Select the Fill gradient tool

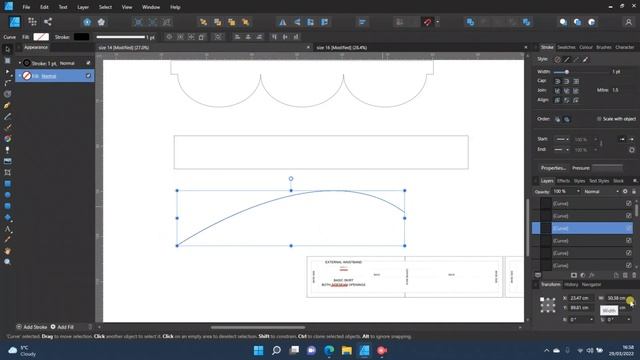pos(7,139)
